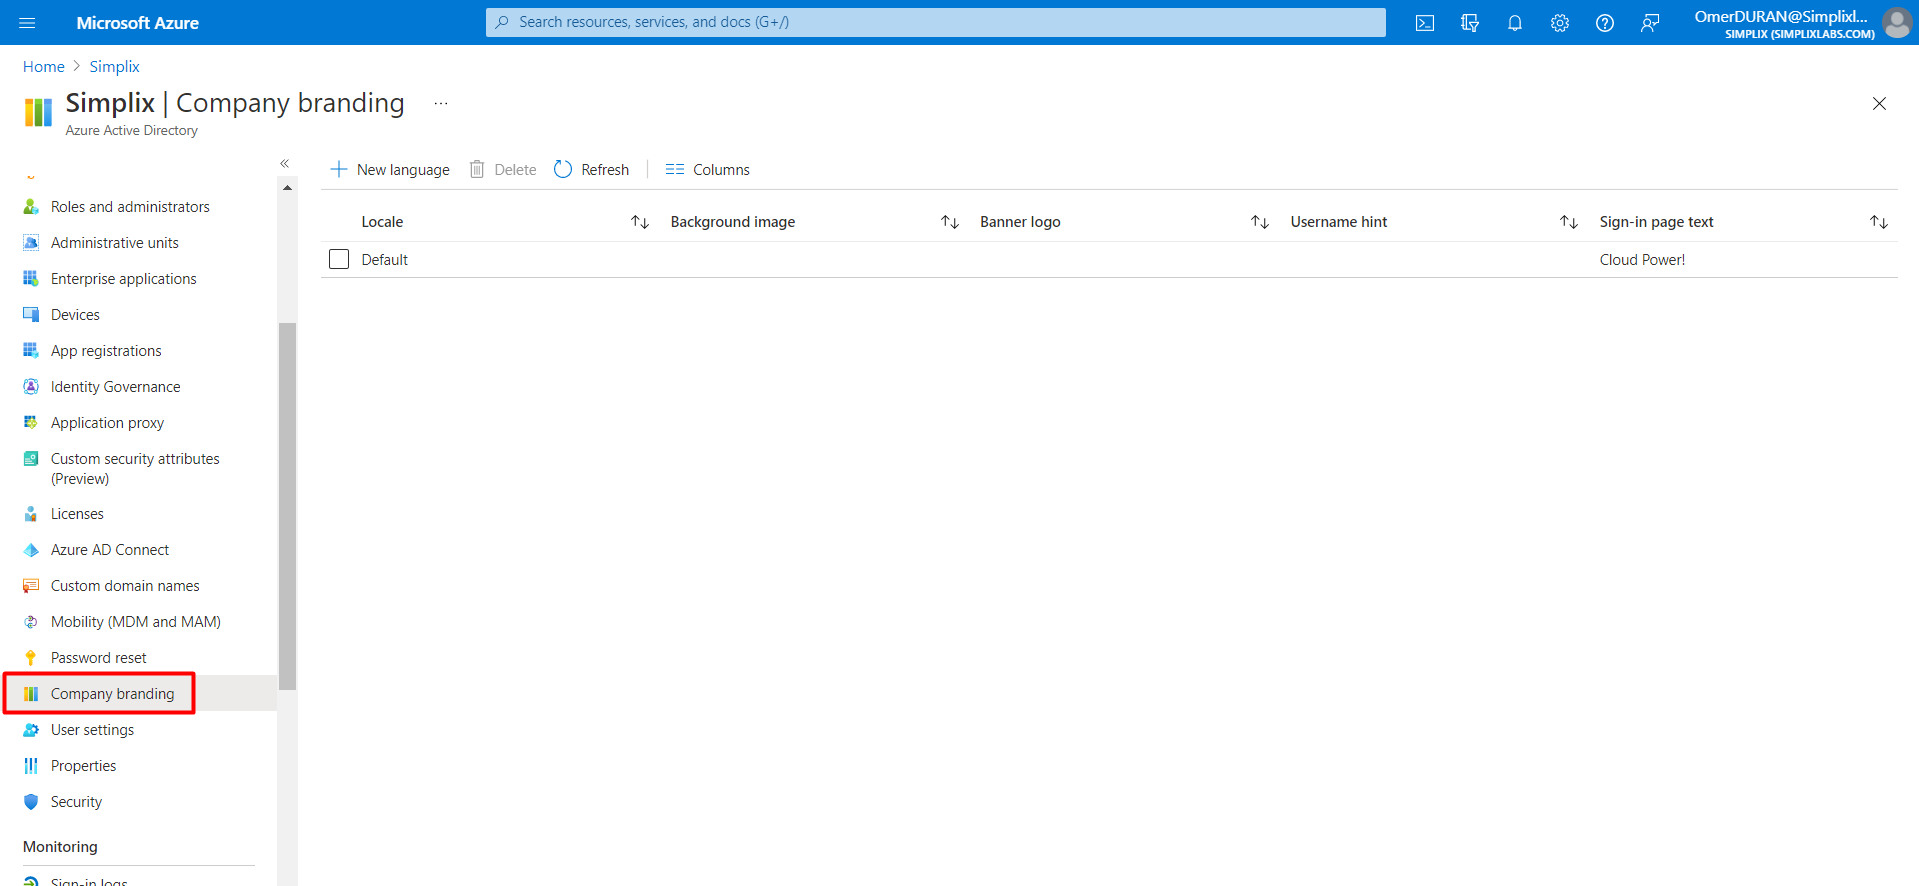Screen dimensions: 1919x886
Task: Go to Simplix breadcrumb link
Action: point(114,67)
